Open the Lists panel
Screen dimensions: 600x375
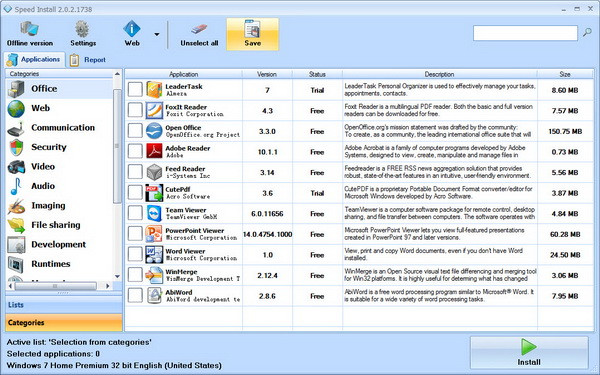click(x=64, y=305)
